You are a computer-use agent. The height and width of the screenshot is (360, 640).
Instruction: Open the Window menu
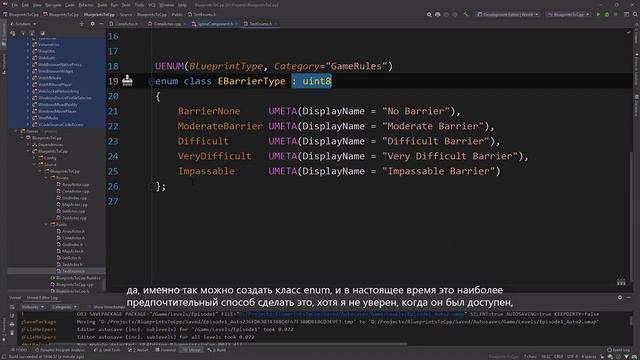tap(167, 5)
